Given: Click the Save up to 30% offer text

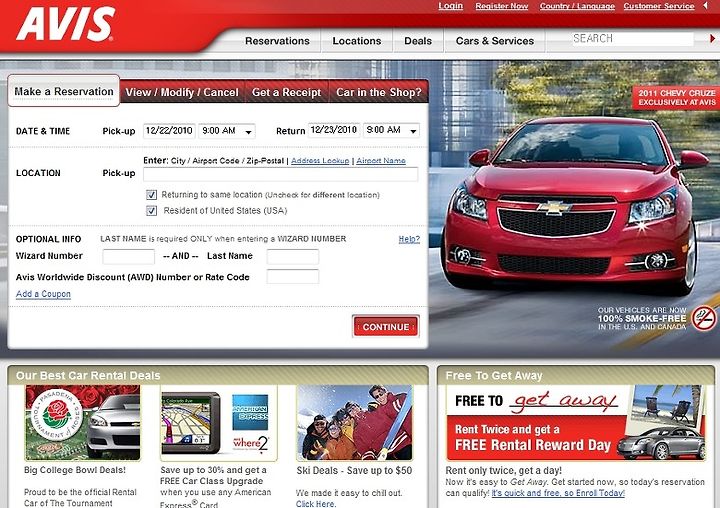Looking at the screenshot, I should 216,487.
